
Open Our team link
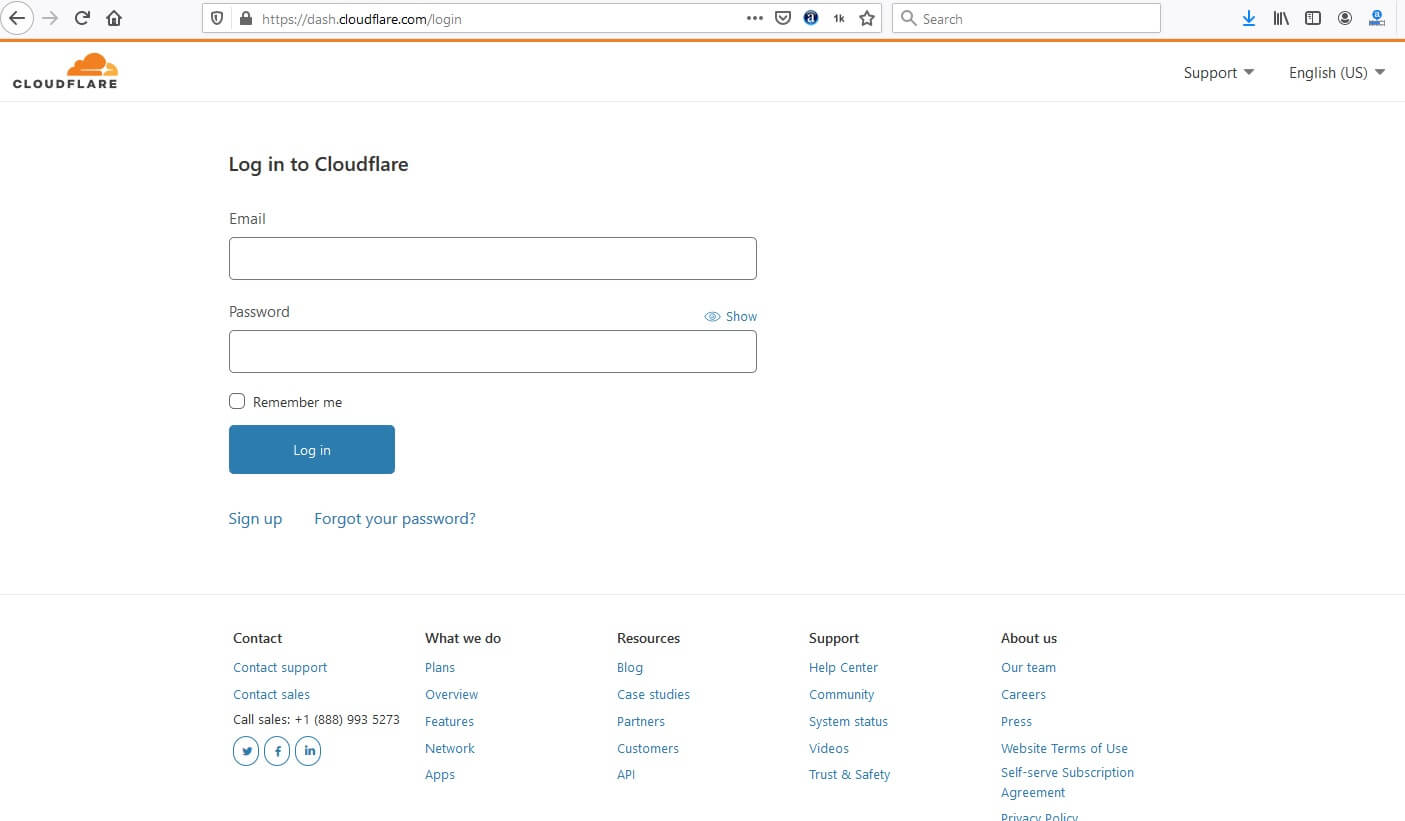(x=1029, y=667)
